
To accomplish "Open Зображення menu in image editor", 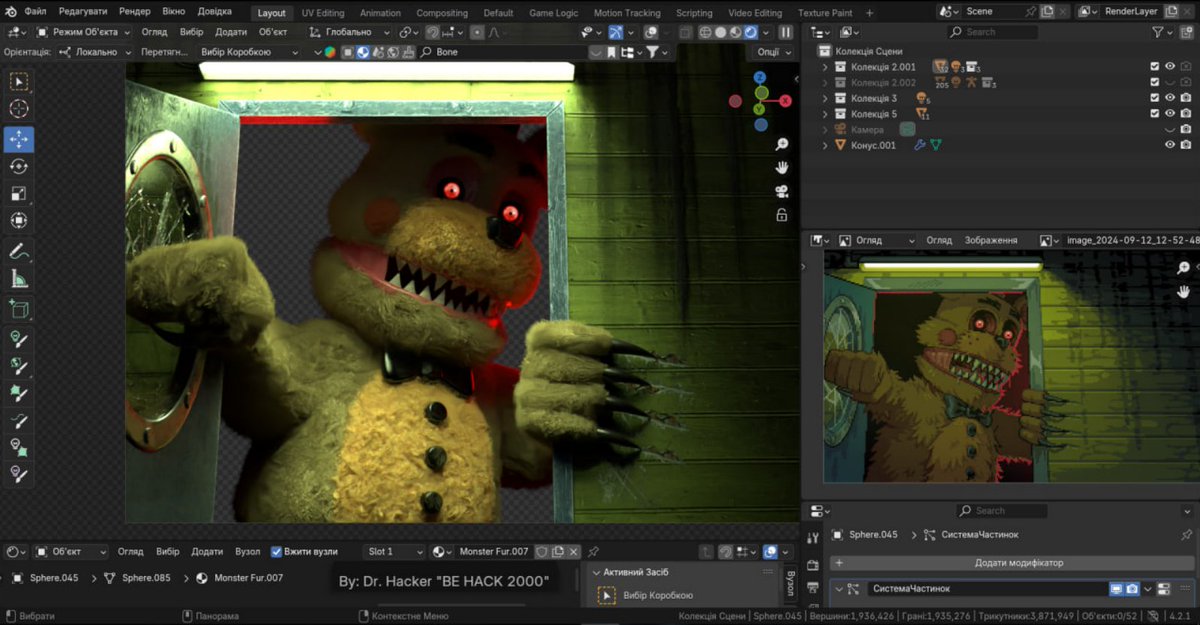I will tap(991, 240).
